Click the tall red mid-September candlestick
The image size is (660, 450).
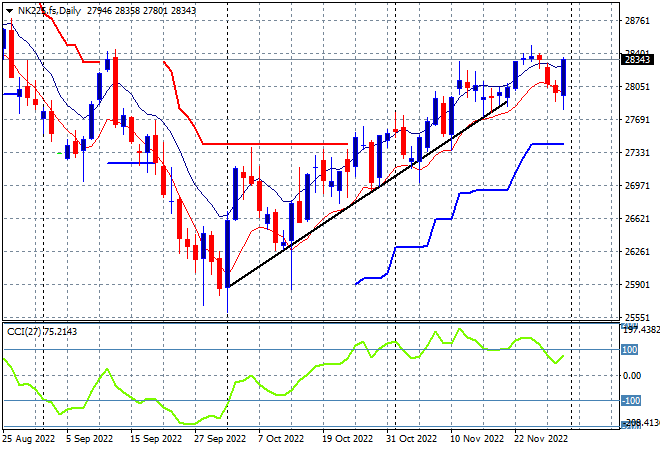[x=115, y=91]
